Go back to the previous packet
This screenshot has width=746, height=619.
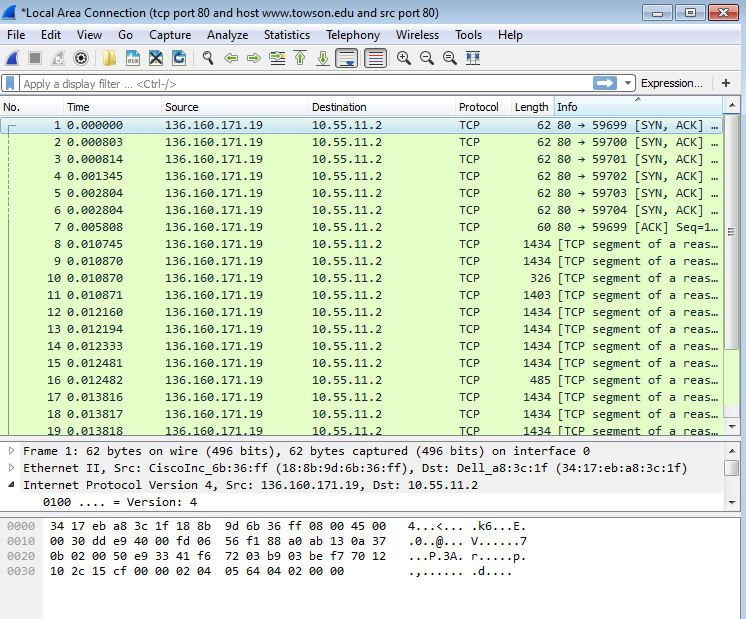click(231, 59)
